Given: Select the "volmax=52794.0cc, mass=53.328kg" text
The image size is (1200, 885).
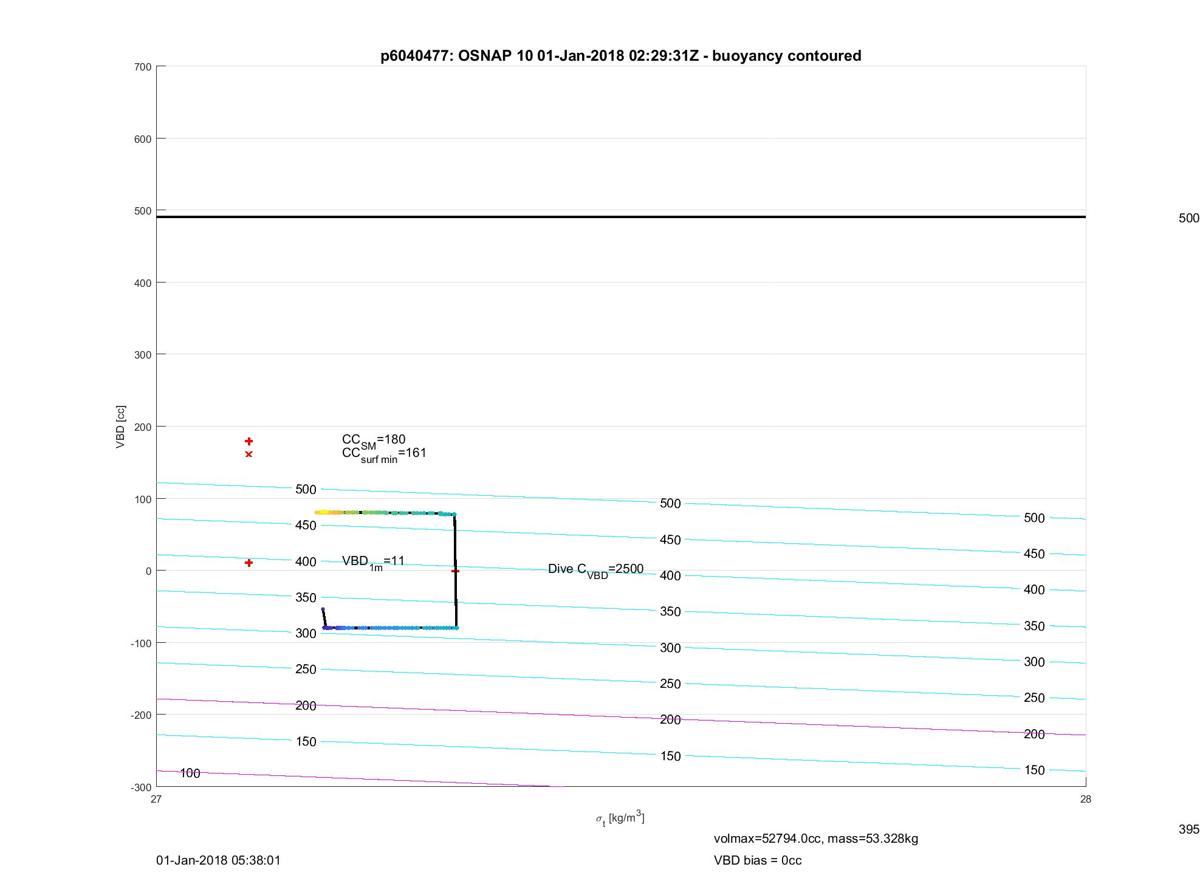Looking at the screenshot, I should coord(816,838).
